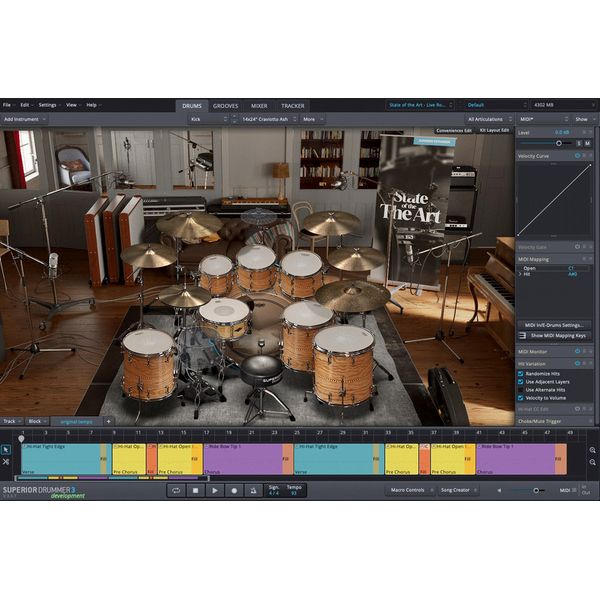This screenshot has width=600, height=600.
Task: Zoom in on the song track
Action: [592, 450]
